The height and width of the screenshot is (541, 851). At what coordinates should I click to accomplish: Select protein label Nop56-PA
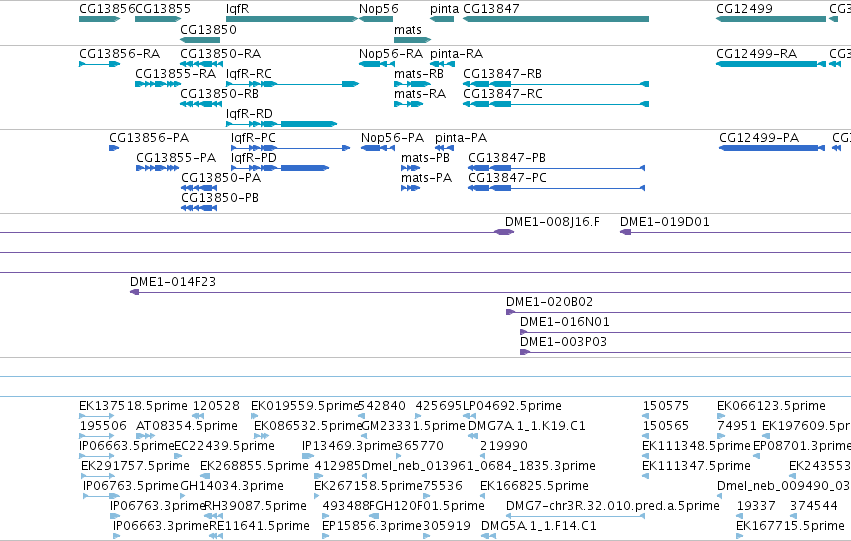click(392, 138)
